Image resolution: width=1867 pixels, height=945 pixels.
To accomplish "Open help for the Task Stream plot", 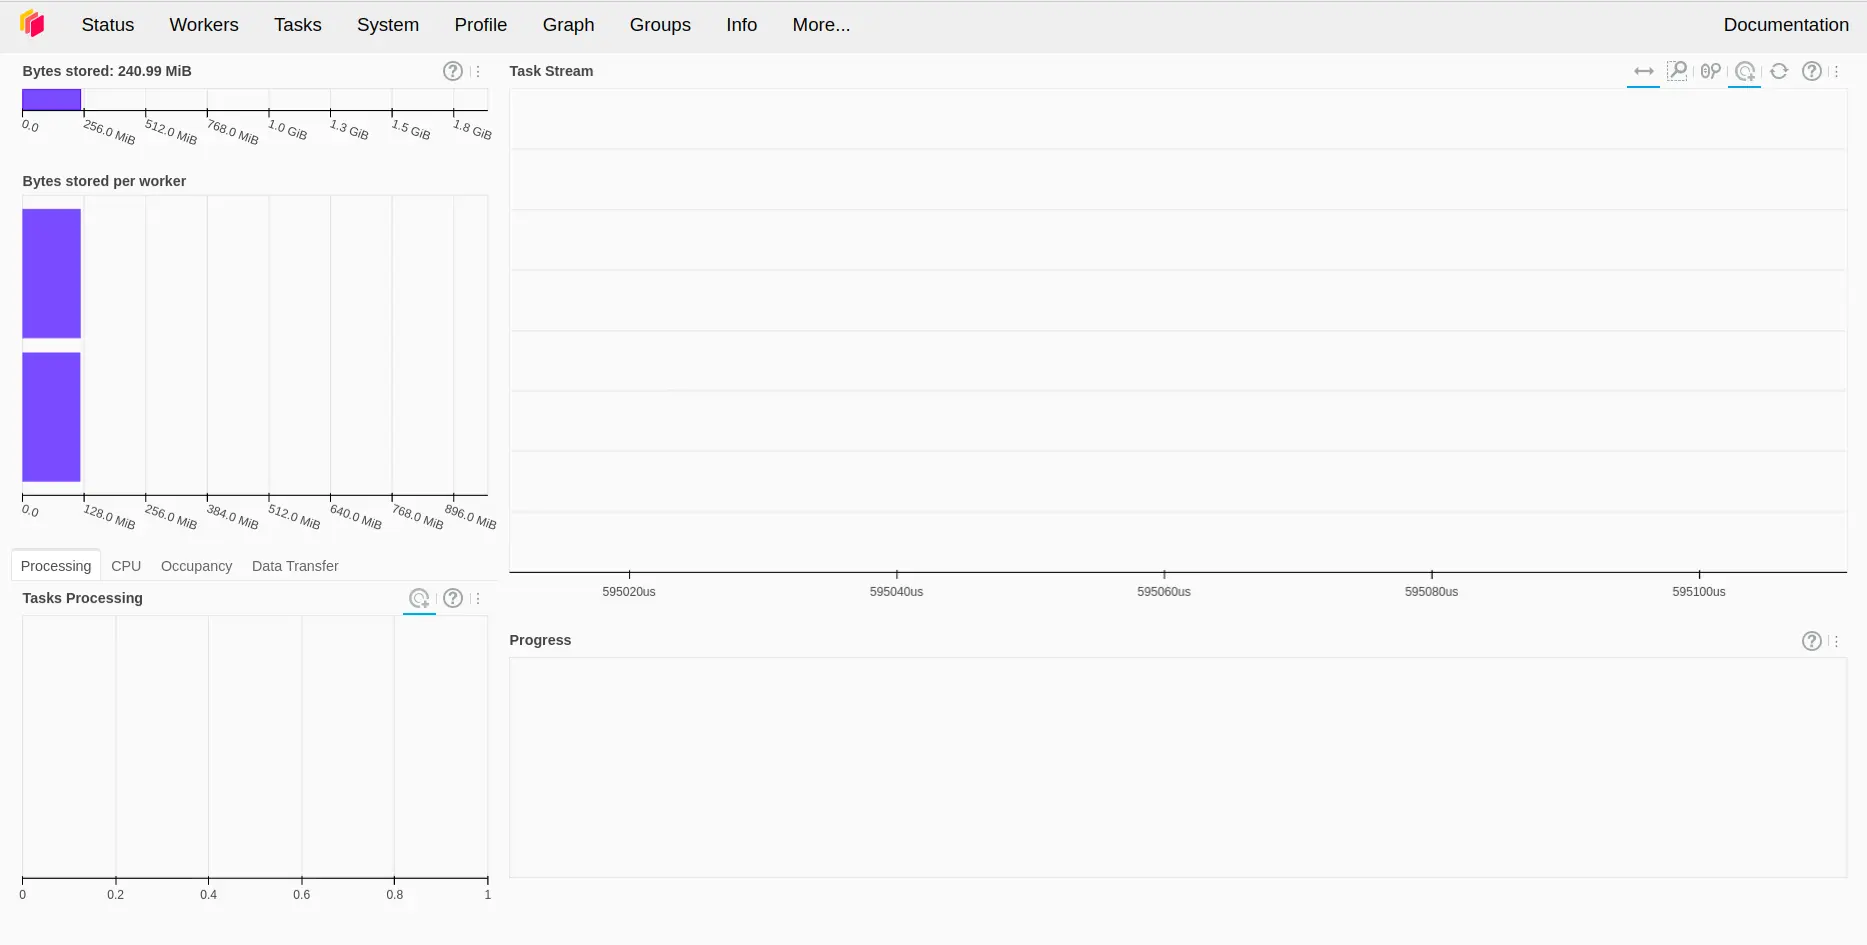I will [x=1812, y=71].
